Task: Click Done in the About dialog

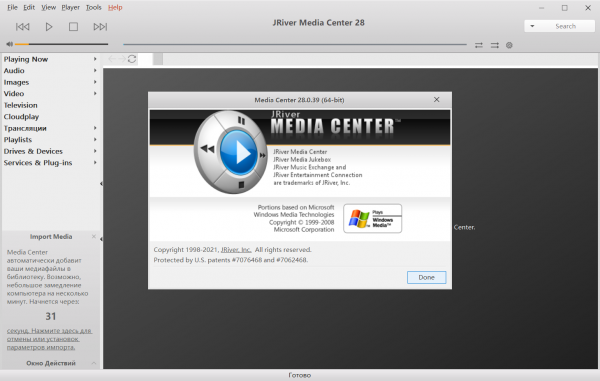Action: (426, 277)
